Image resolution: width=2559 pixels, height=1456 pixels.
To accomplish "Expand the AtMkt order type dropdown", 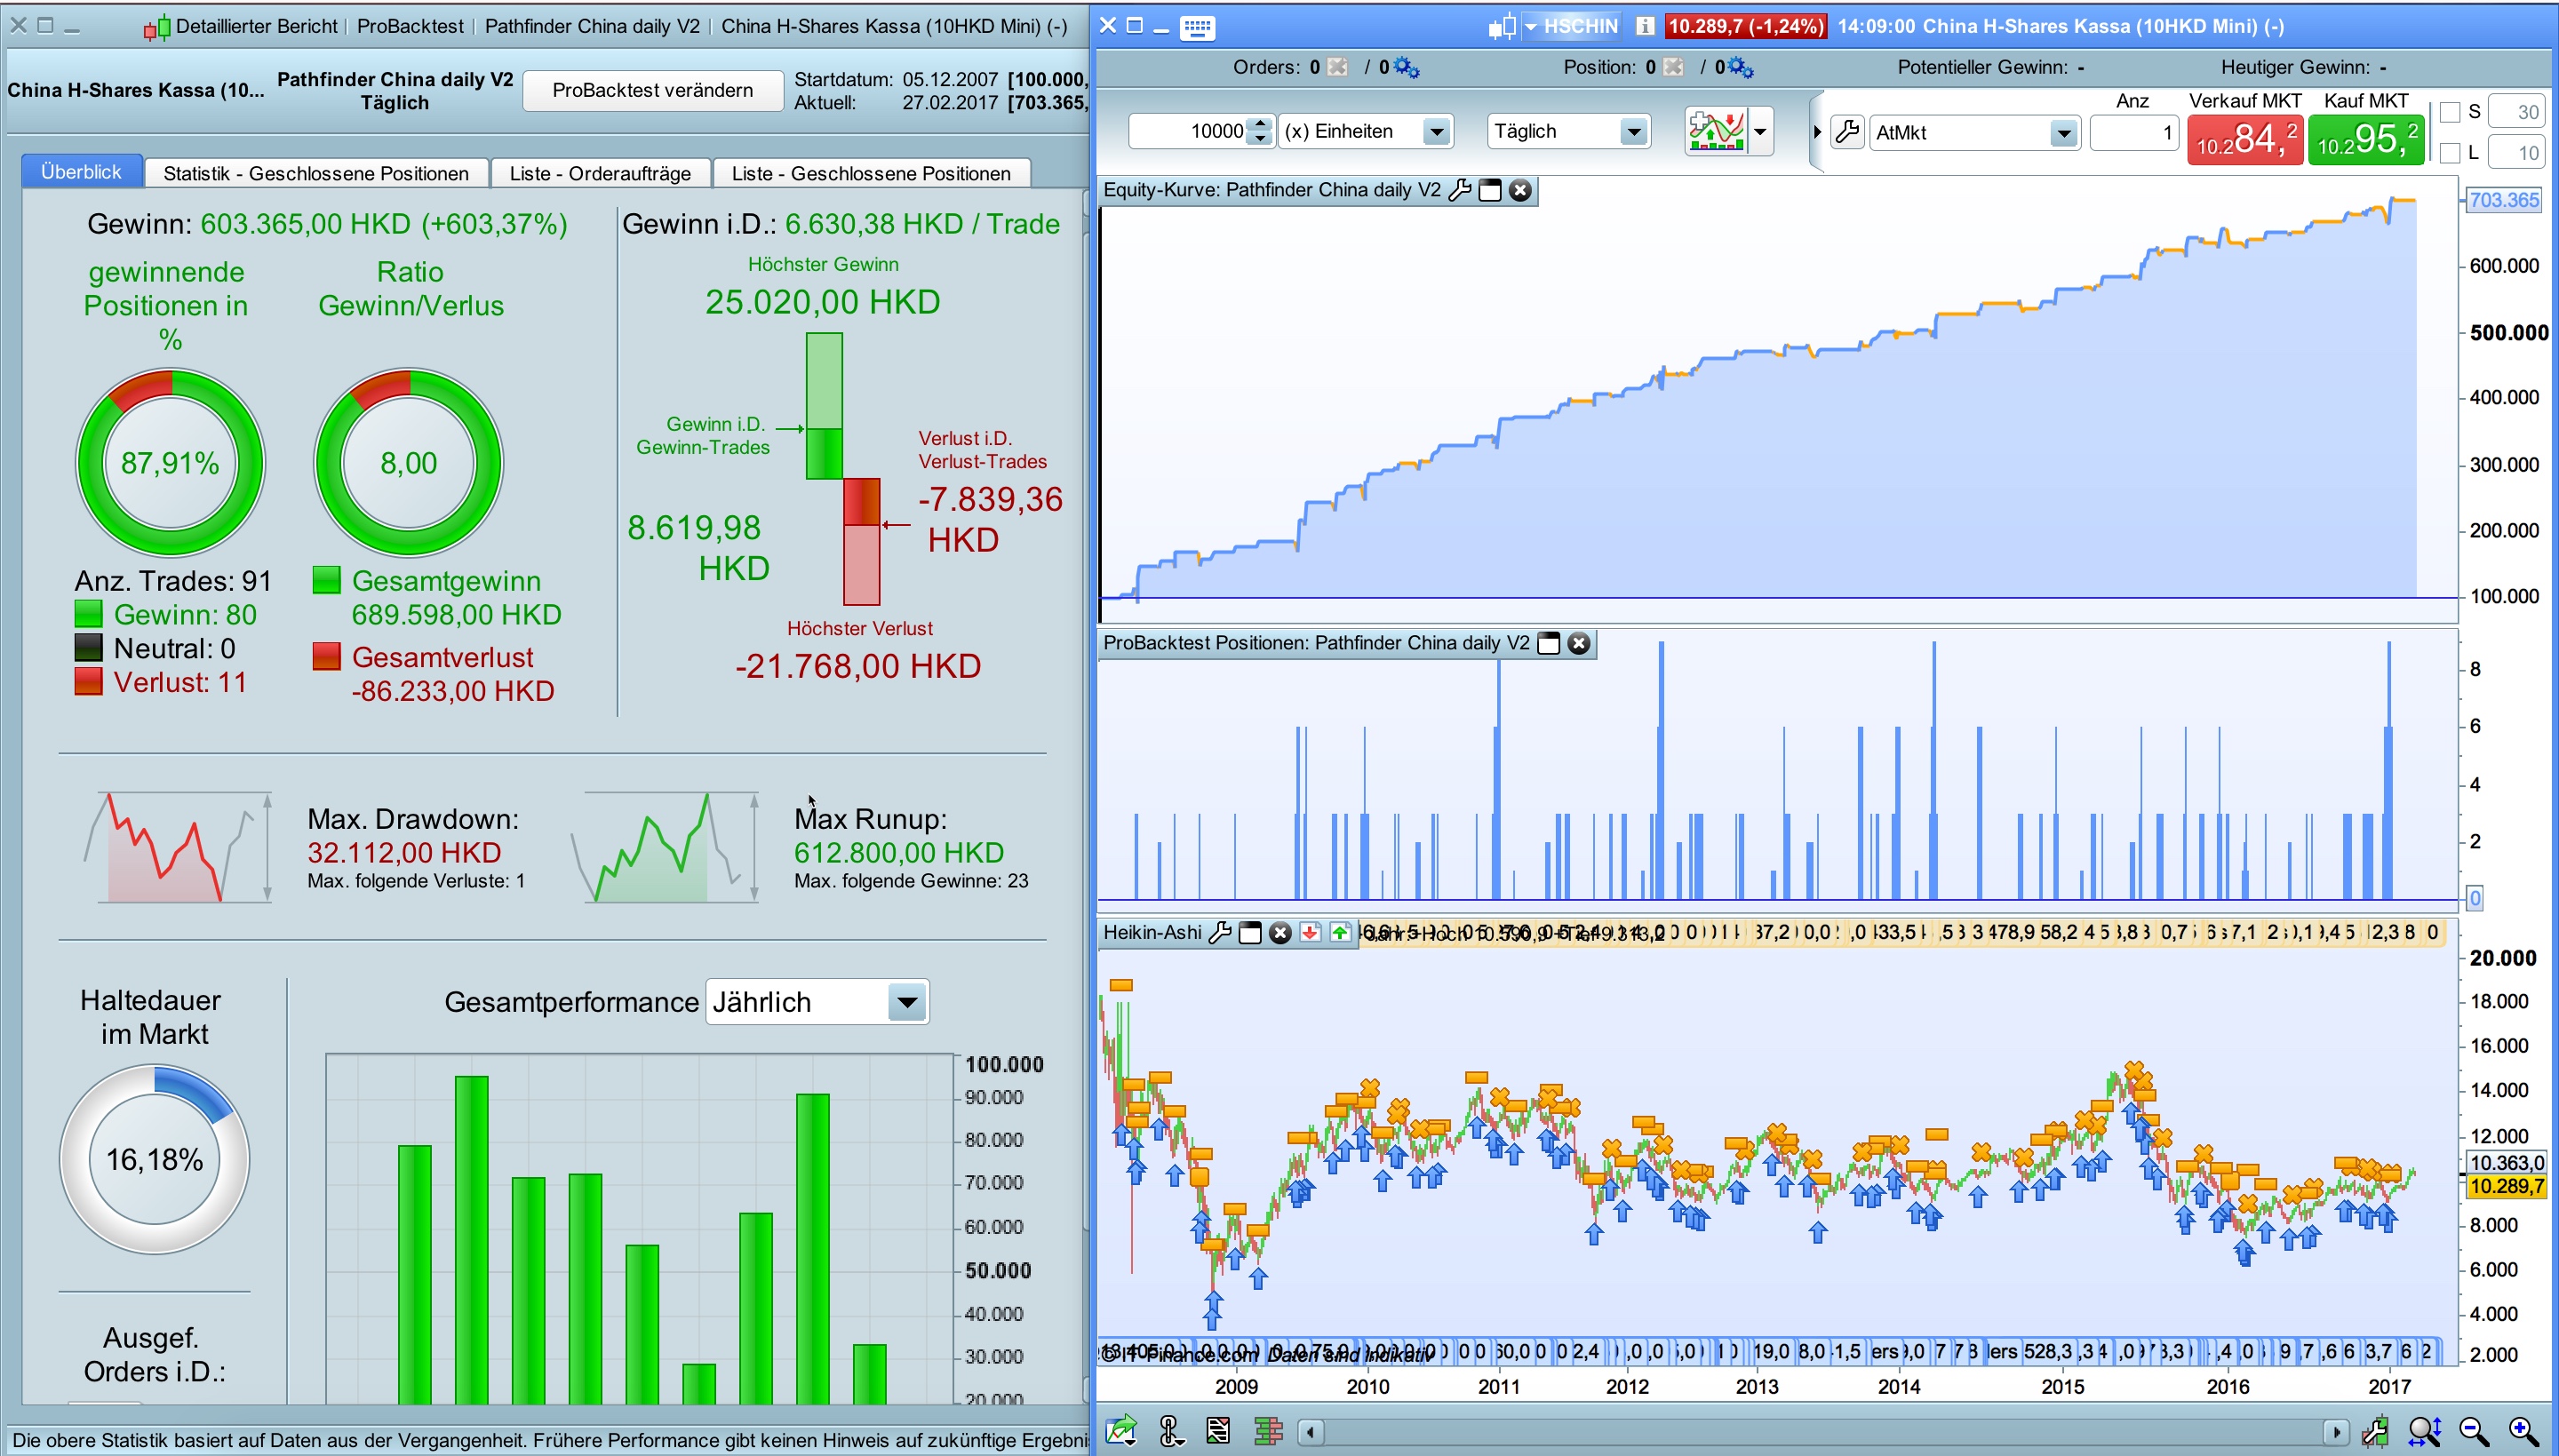I will point(2062,133).
